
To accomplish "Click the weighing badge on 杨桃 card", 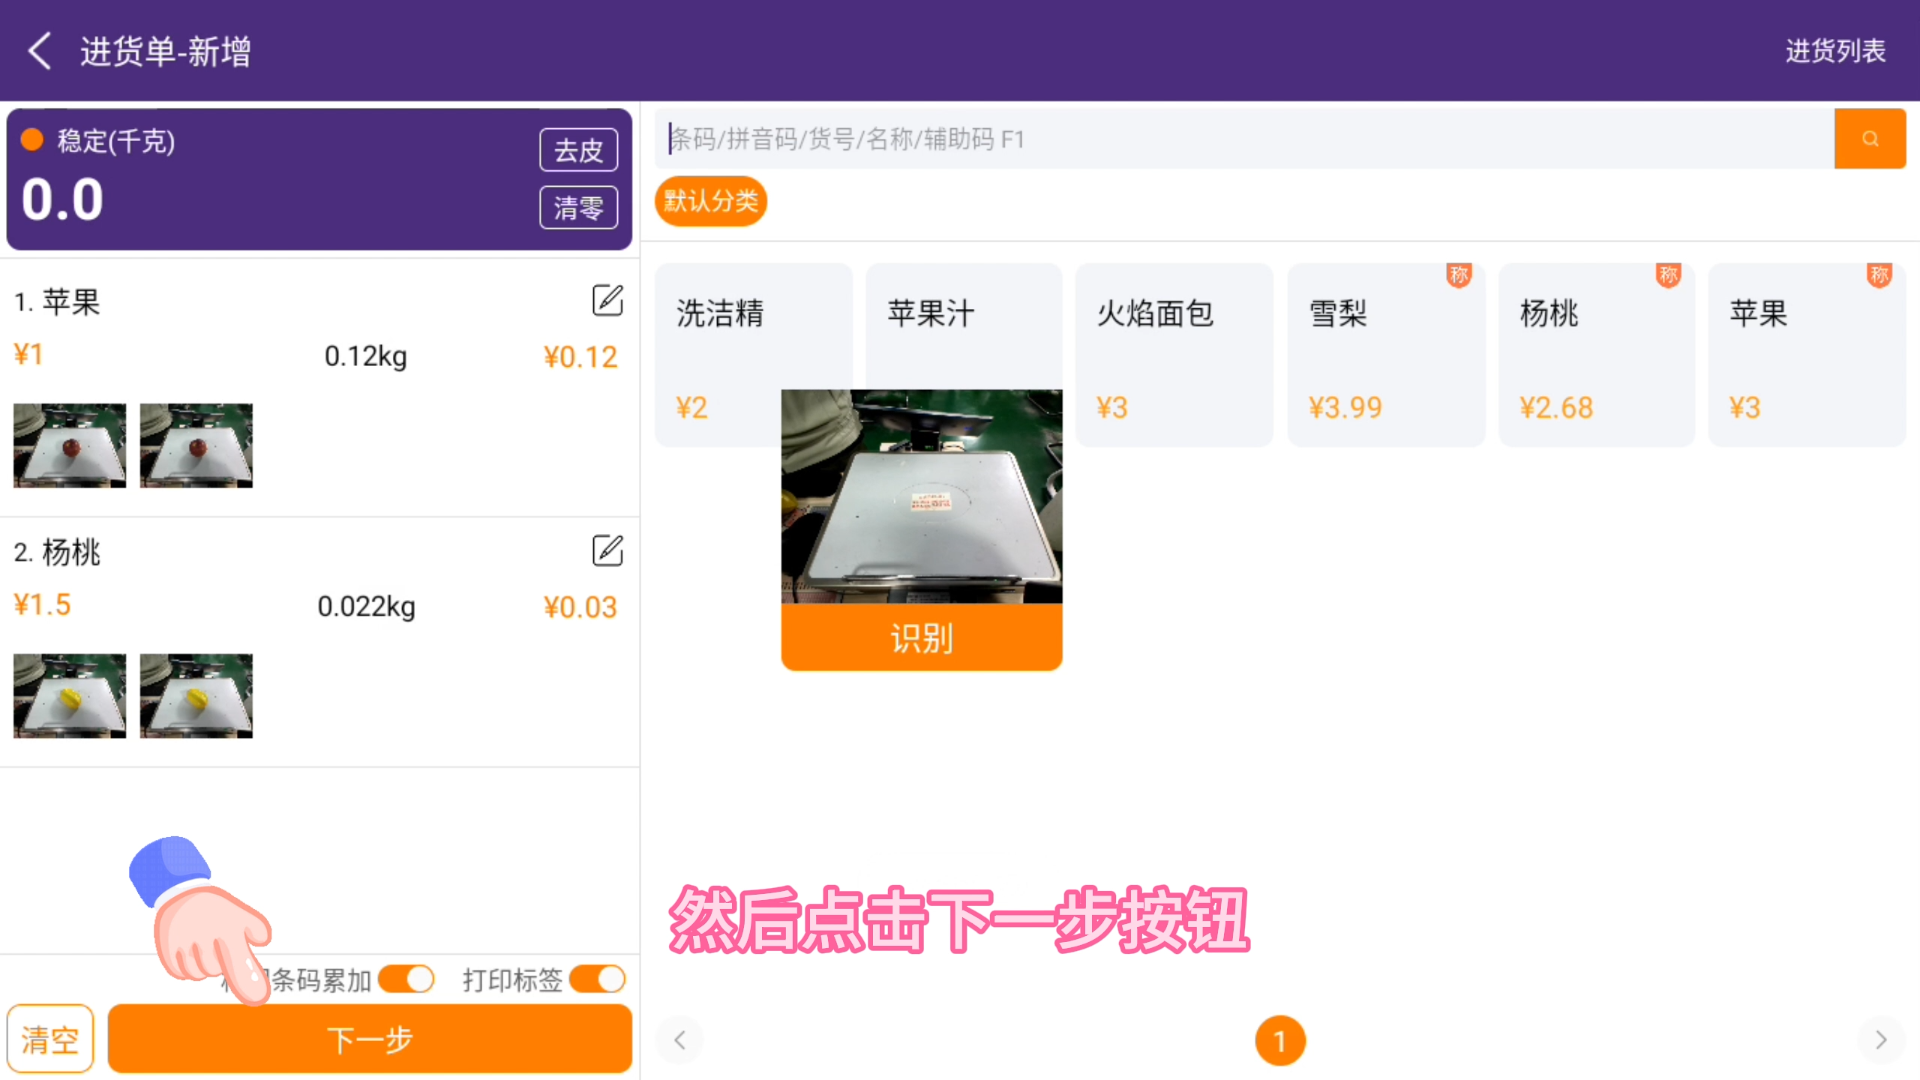I will point(1668,275).
